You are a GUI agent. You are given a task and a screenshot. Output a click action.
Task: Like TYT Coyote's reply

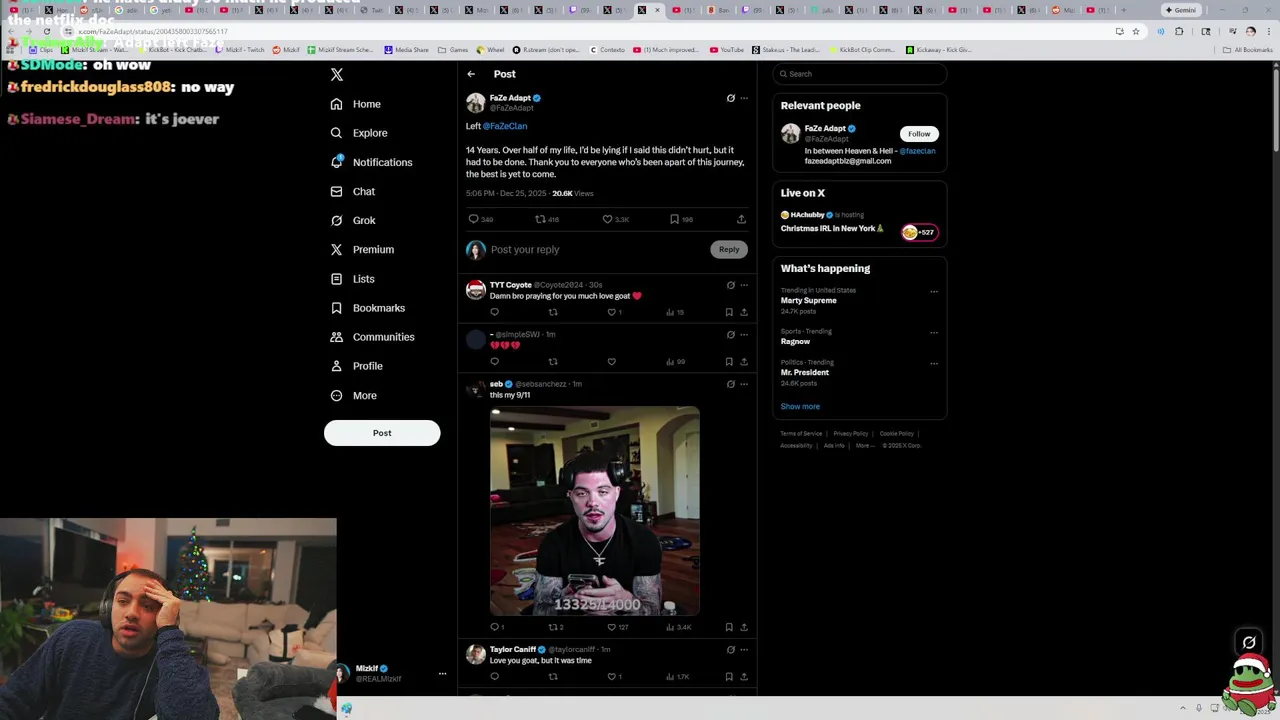[x=612, y=312]
